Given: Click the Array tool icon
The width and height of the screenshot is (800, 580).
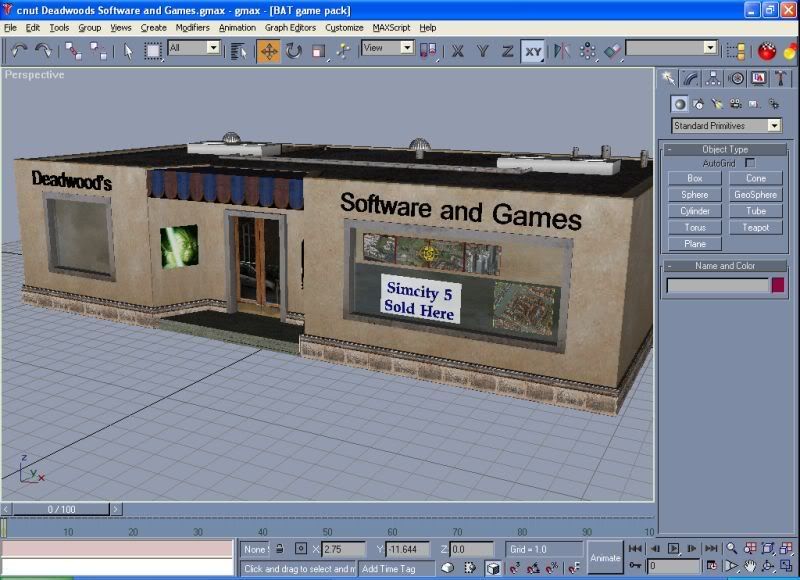Looking at the screenshot, I should (x=587, y=51).
